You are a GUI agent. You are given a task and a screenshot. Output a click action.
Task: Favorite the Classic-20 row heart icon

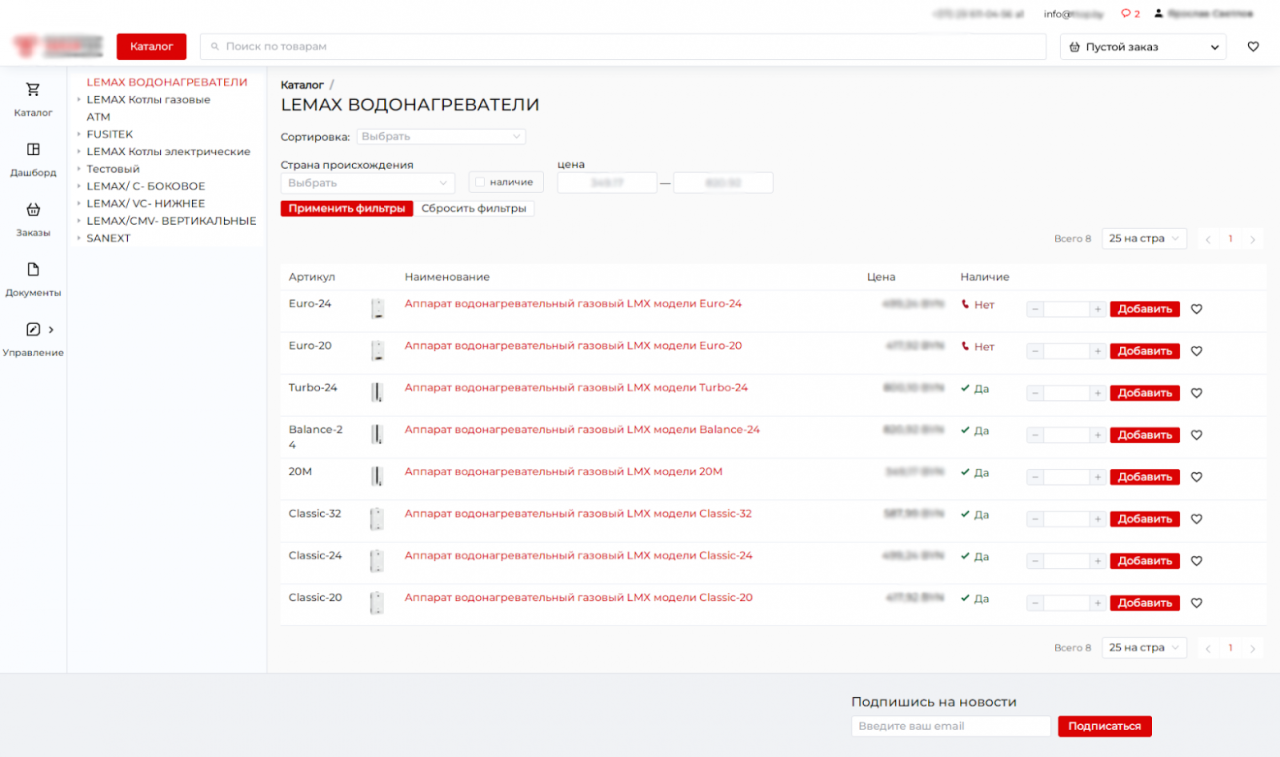point(1196,604)
